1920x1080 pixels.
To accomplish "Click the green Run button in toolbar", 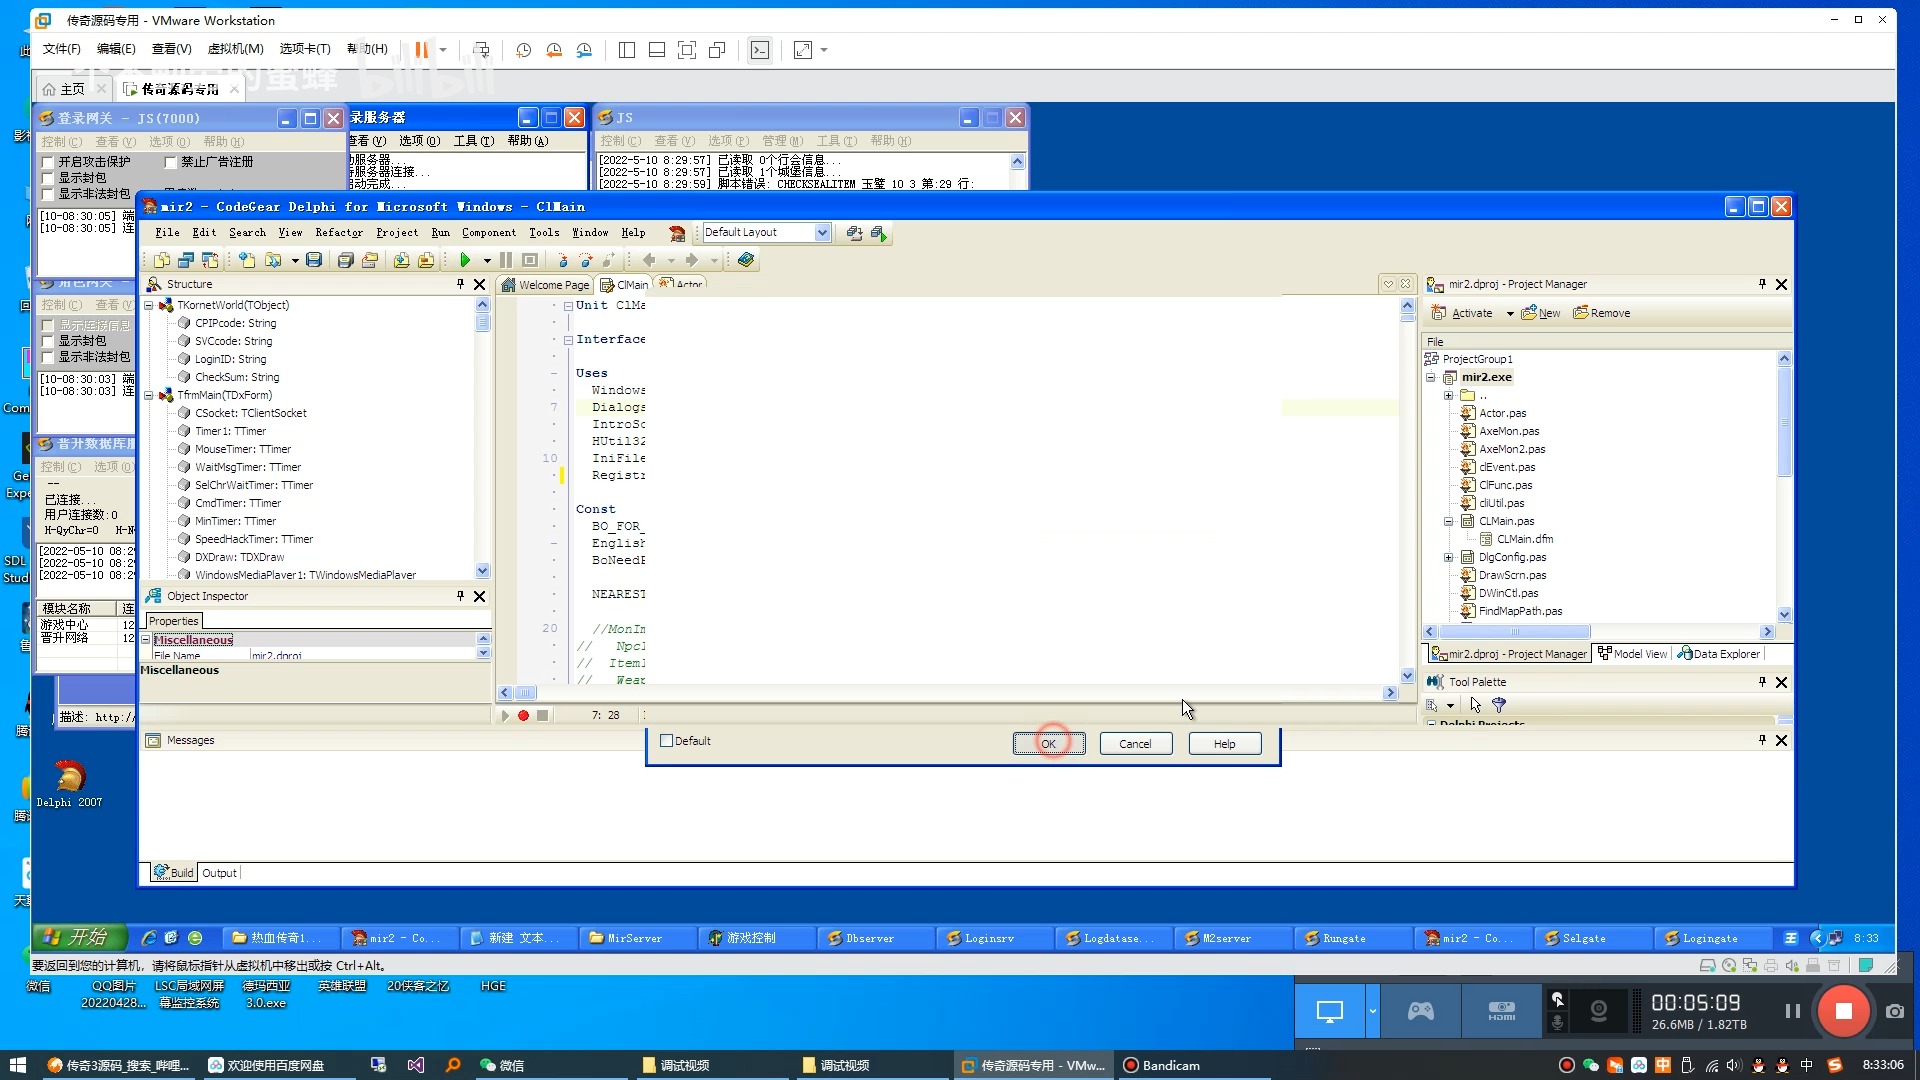I will (465, 260).
